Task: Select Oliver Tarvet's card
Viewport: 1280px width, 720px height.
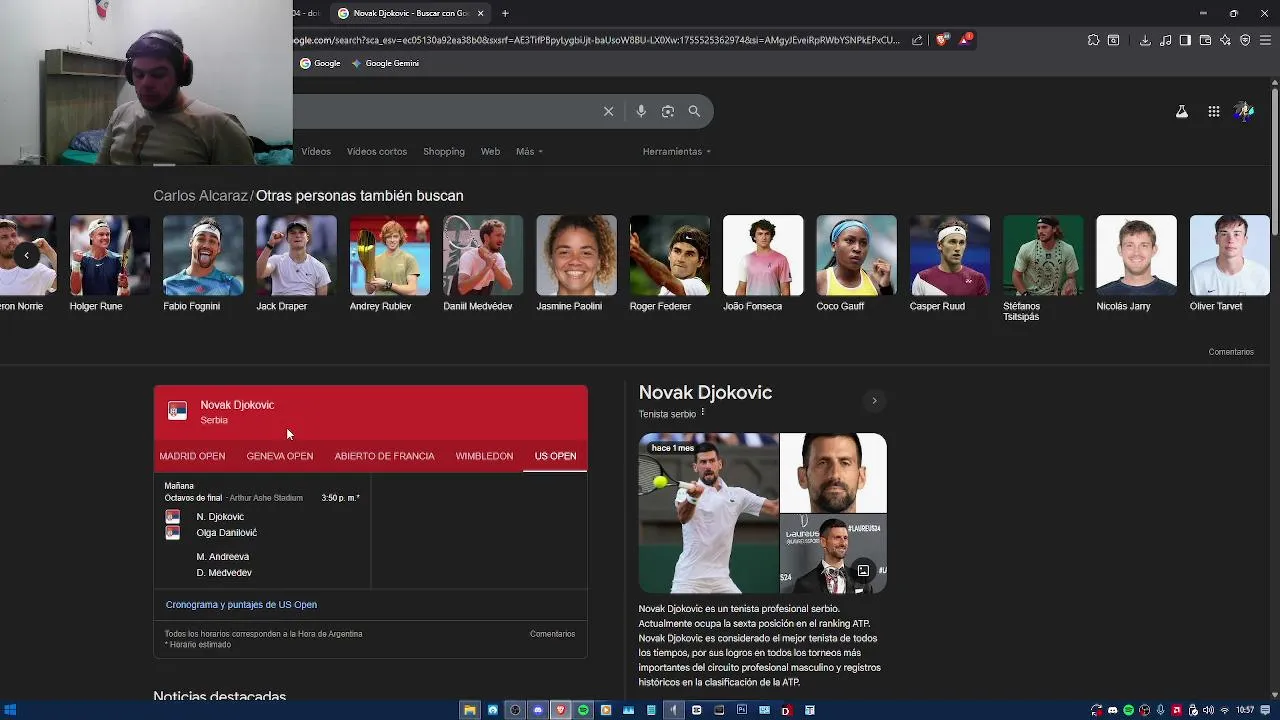Action: [1230, 264]
